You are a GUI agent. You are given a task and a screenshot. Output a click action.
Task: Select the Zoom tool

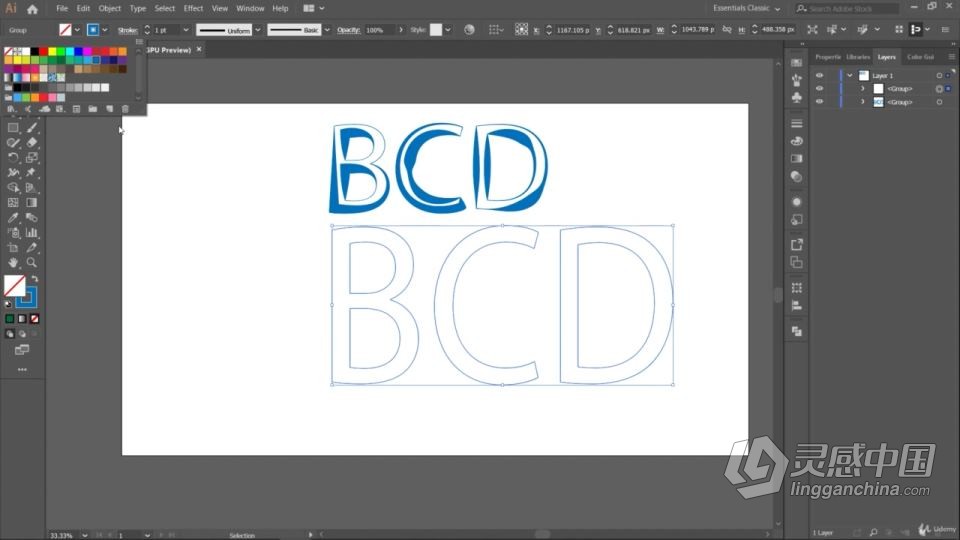point(32,263)
